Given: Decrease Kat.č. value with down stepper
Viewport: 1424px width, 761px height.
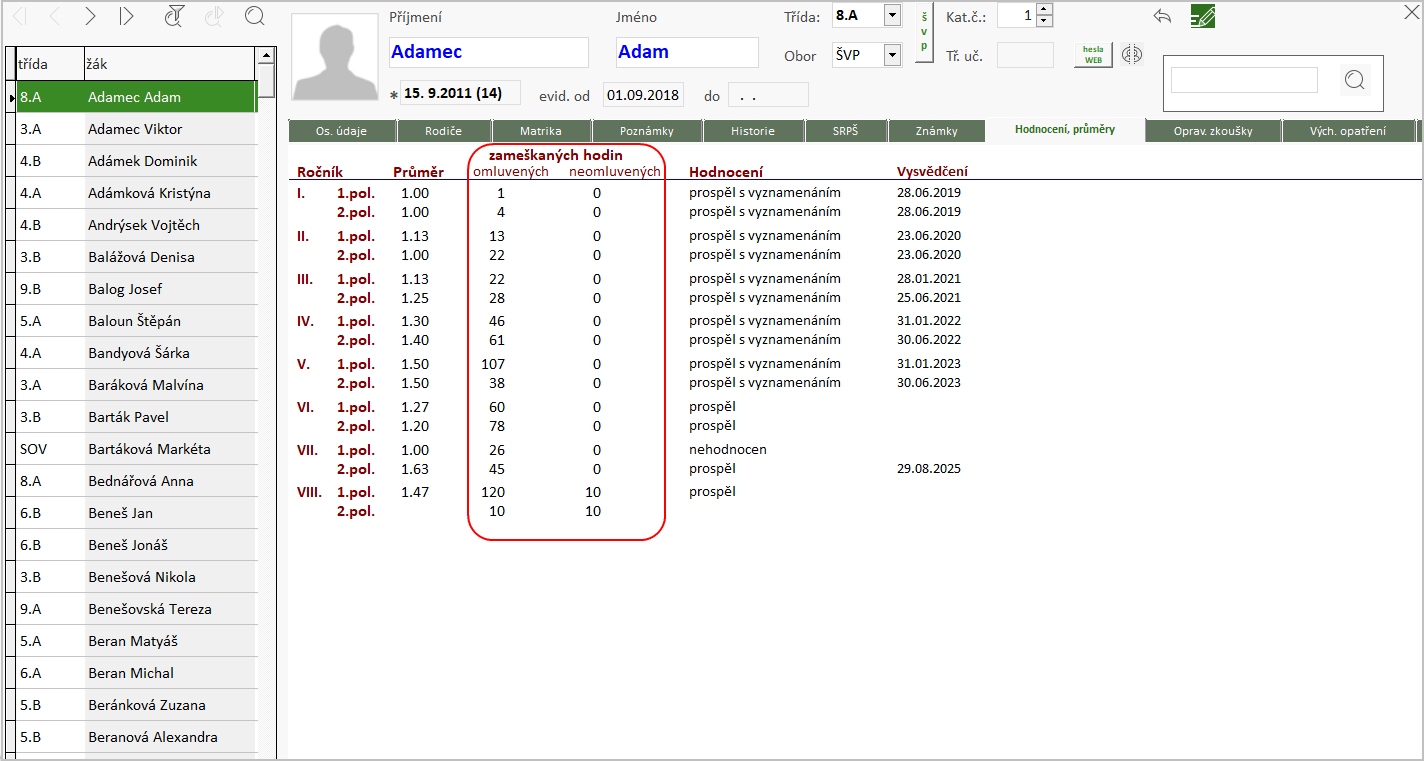Looking at the screenshot, I should pyautogui.click(x=1045, y=21).
